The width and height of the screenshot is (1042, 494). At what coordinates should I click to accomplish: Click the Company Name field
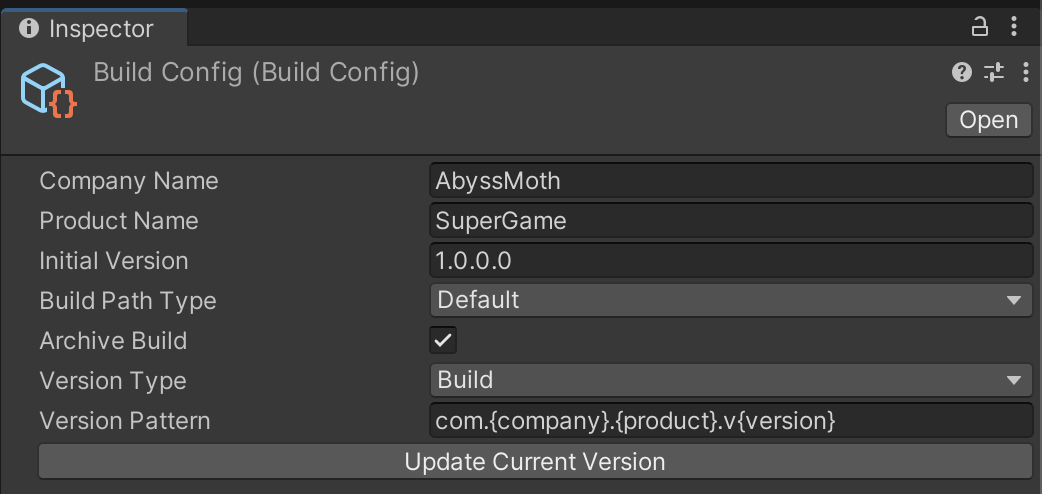pyautogui.click(x=731, y=181)
